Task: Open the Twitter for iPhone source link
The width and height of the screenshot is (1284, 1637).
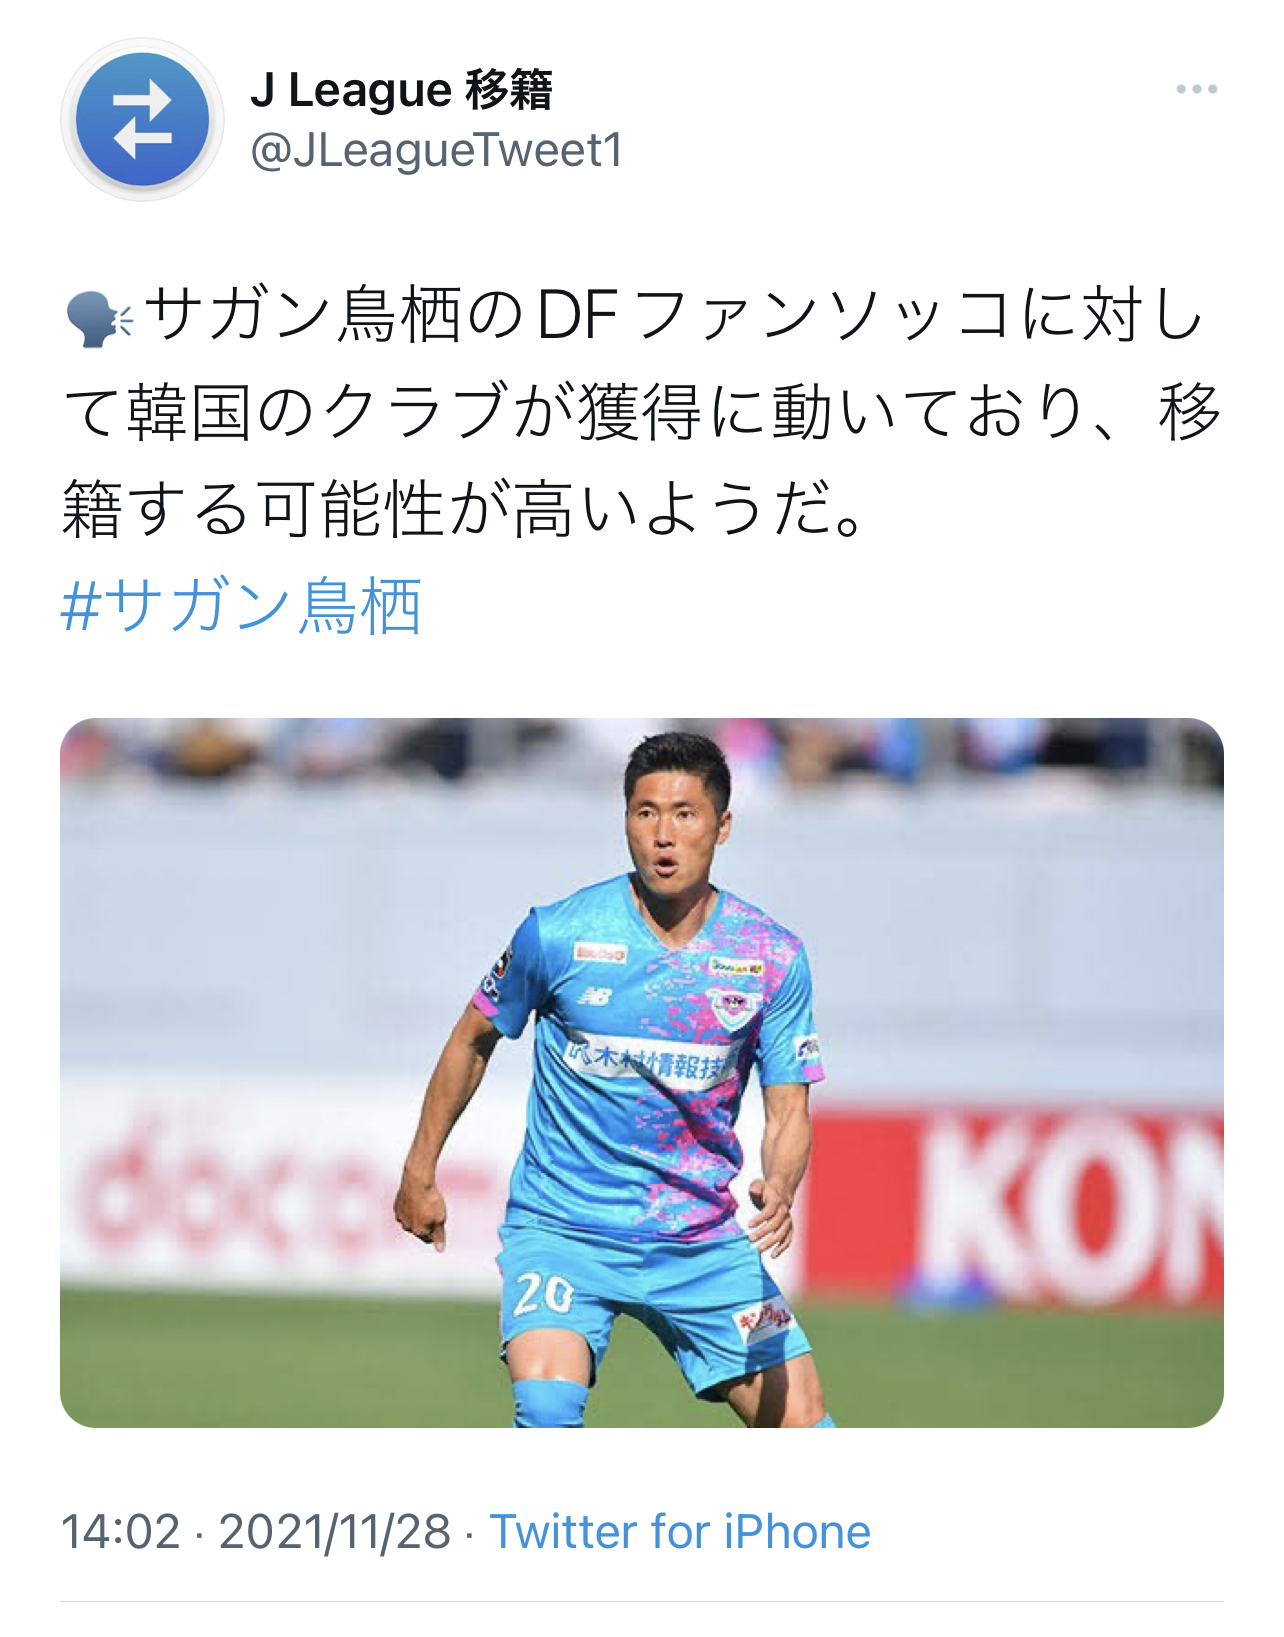Action: (680, 1532)
